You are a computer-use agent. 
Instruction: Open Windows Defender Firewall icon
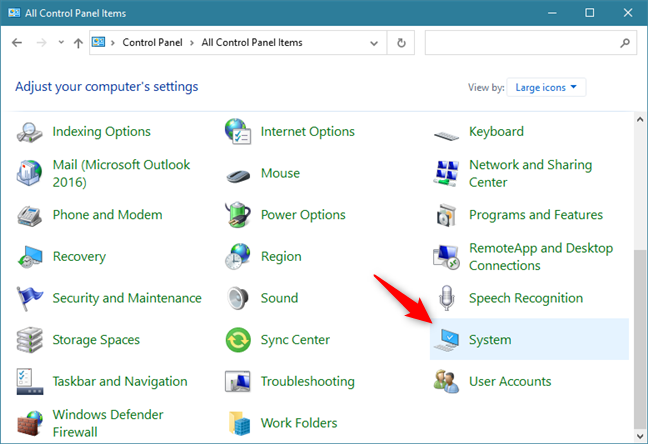tap(30, 423)
